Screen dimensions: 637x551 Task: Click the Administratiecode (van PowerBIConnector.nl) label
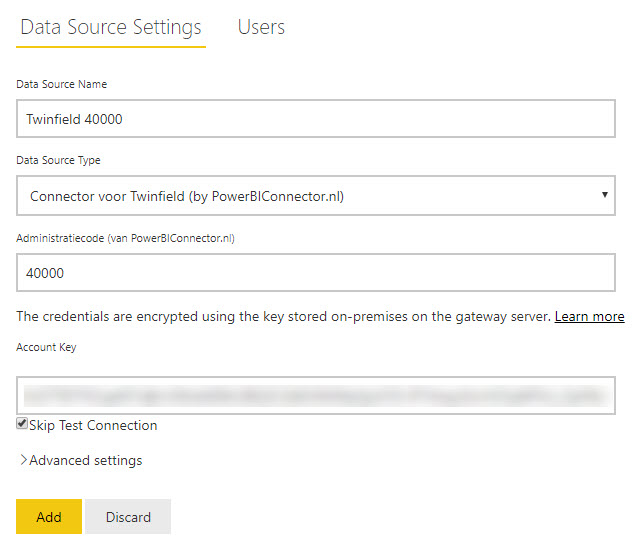click(x=125, y=238)
